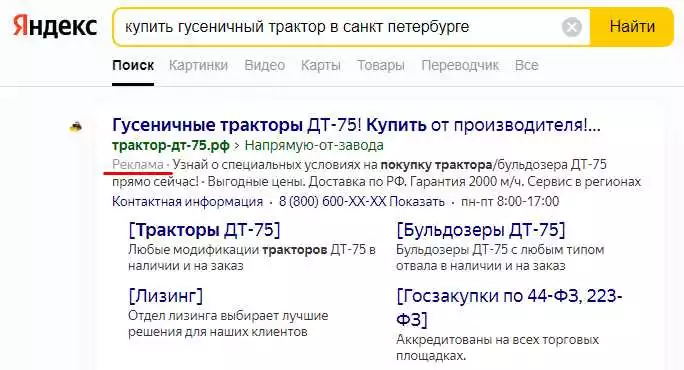Open the Все tab
Screen dimensions: 684x370
coord(527,65)
